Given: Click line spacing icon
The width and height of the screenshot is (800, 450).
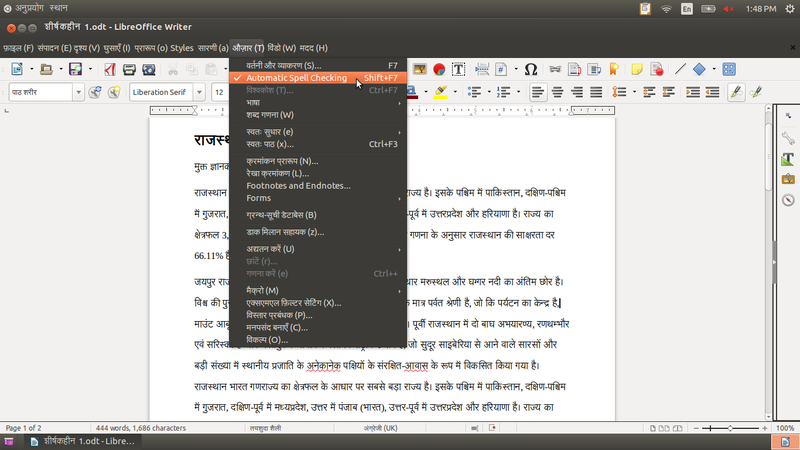Looking at the screenshot, I should pyautogui.click(x=619, y=92).
